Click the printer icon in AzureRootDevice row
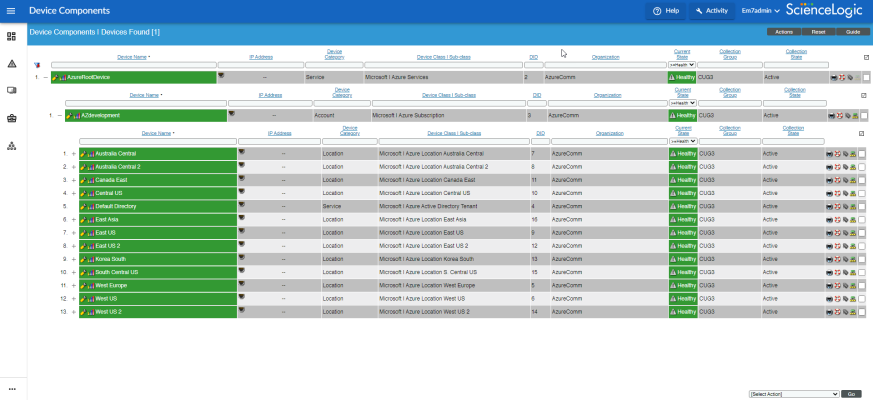Image resolution: width=873 pixels, height=400 pixels. [x=833, y=78]
